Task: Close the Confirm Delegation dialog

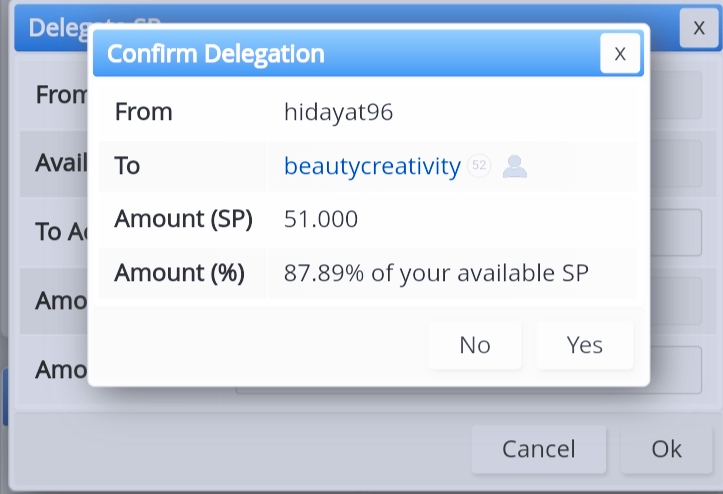Action: (620, 53)
